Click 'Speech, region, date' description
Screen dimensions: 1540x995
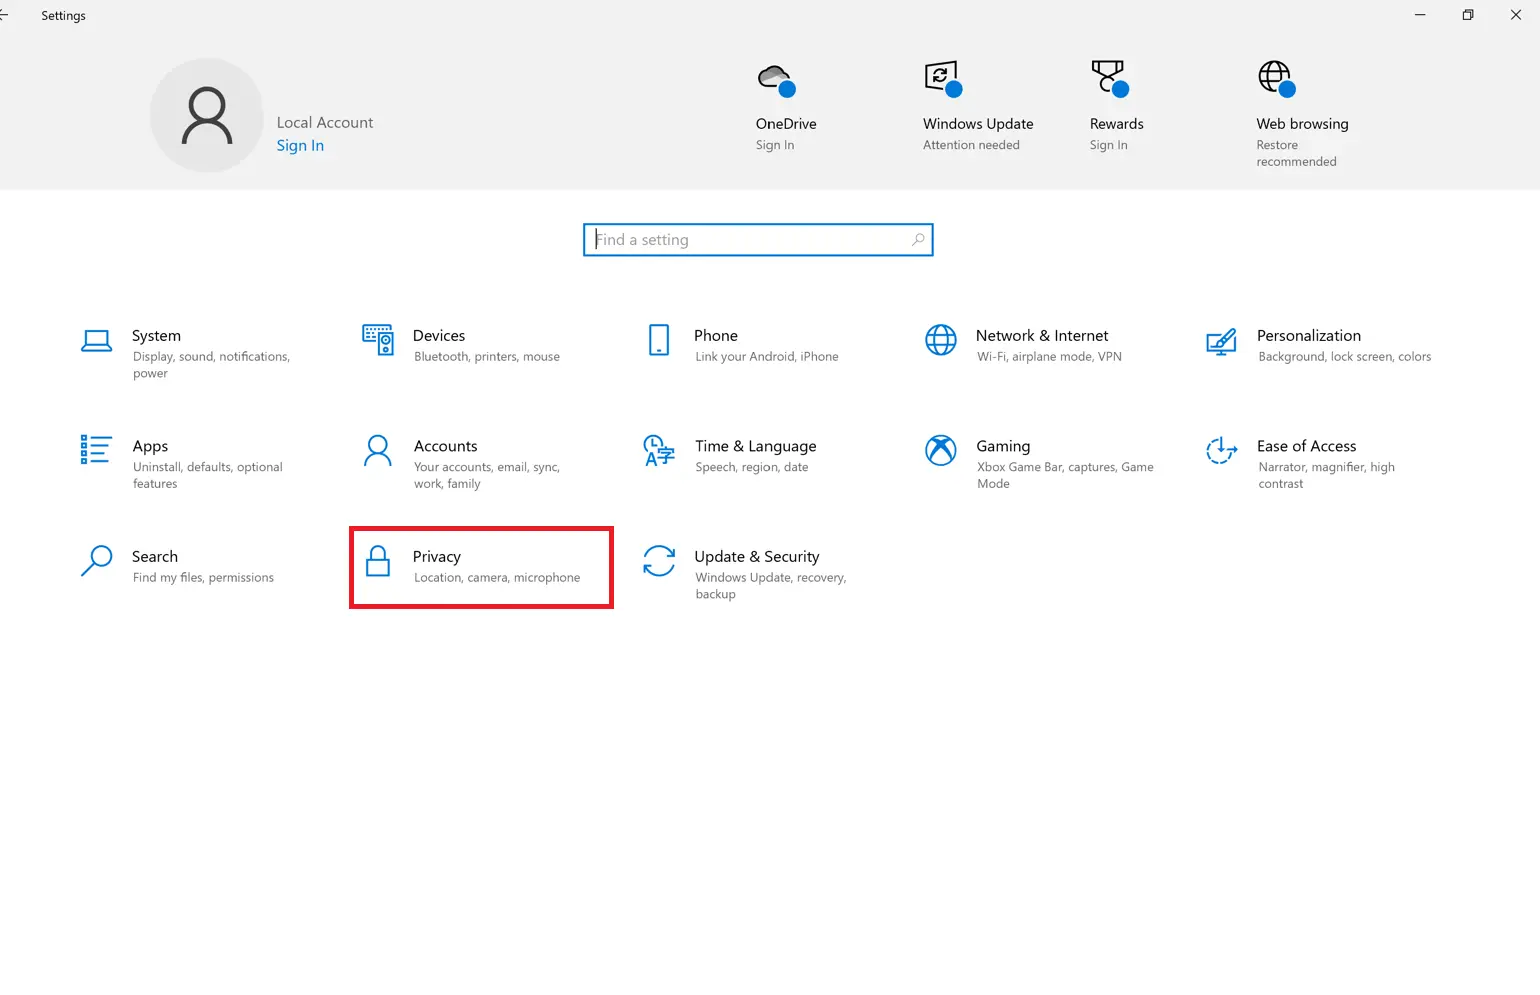[752, 468]
